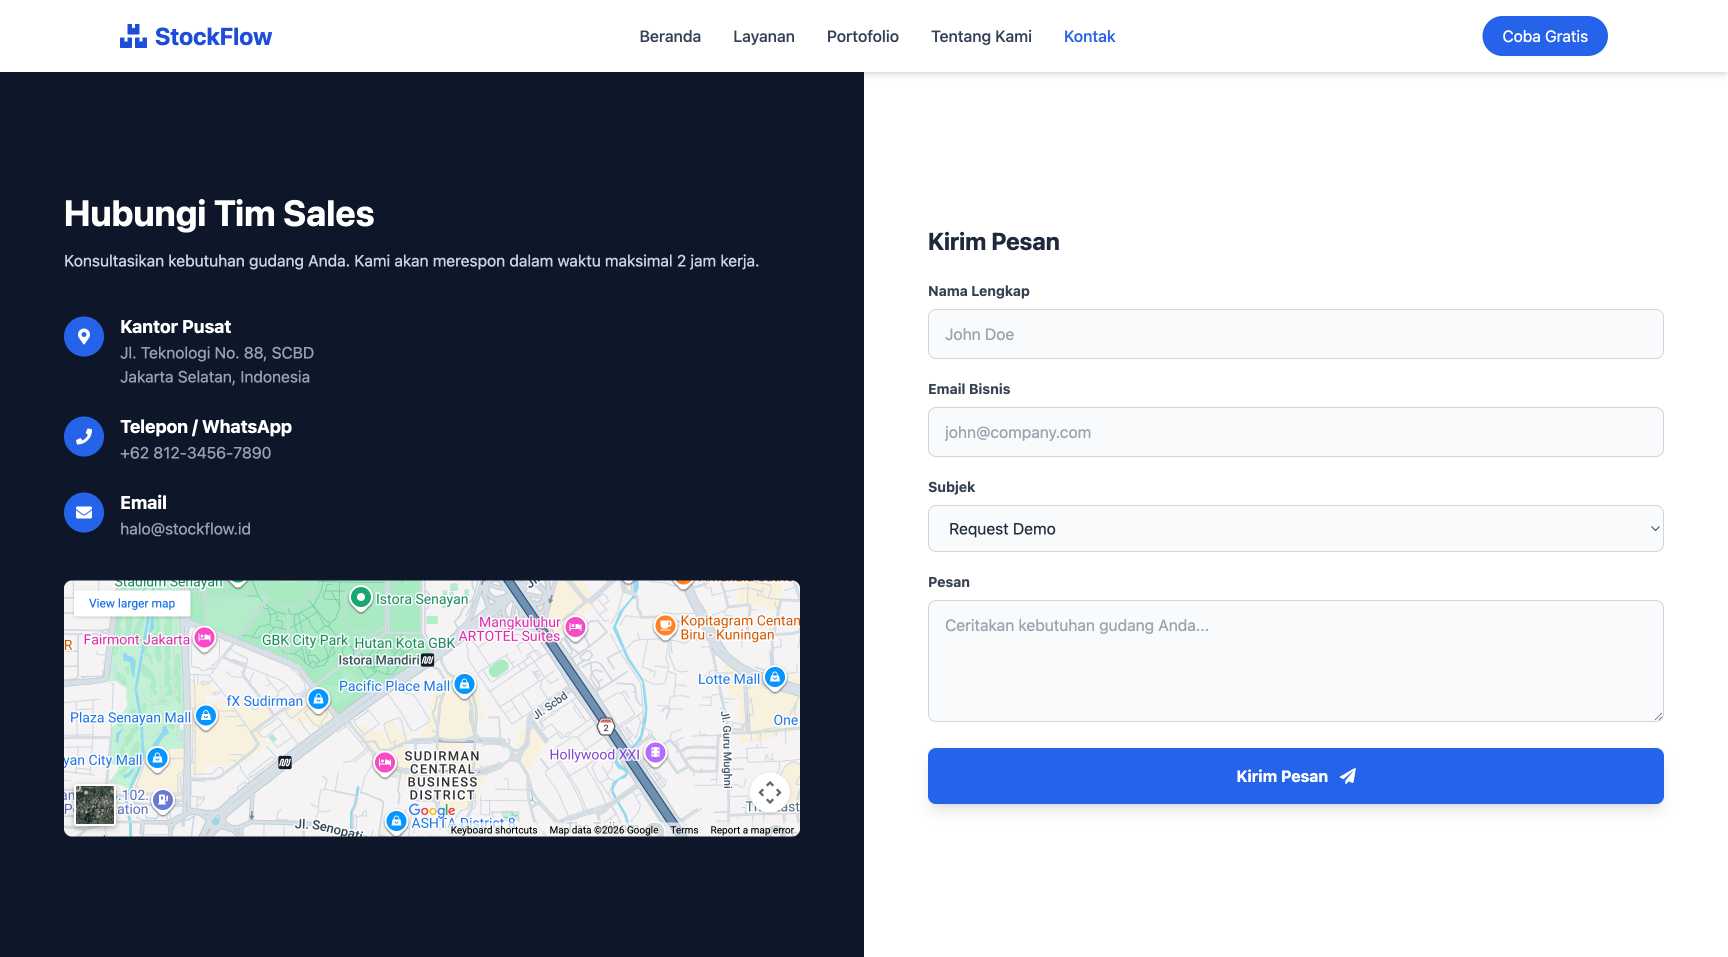Click the View larger map link

132,604
